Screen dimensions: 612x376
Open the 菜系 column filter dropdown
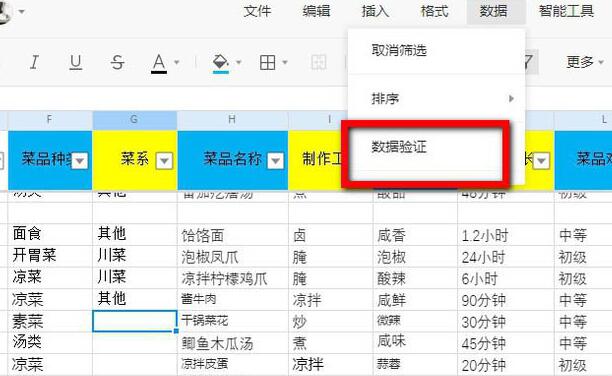(x=164, y=160)
